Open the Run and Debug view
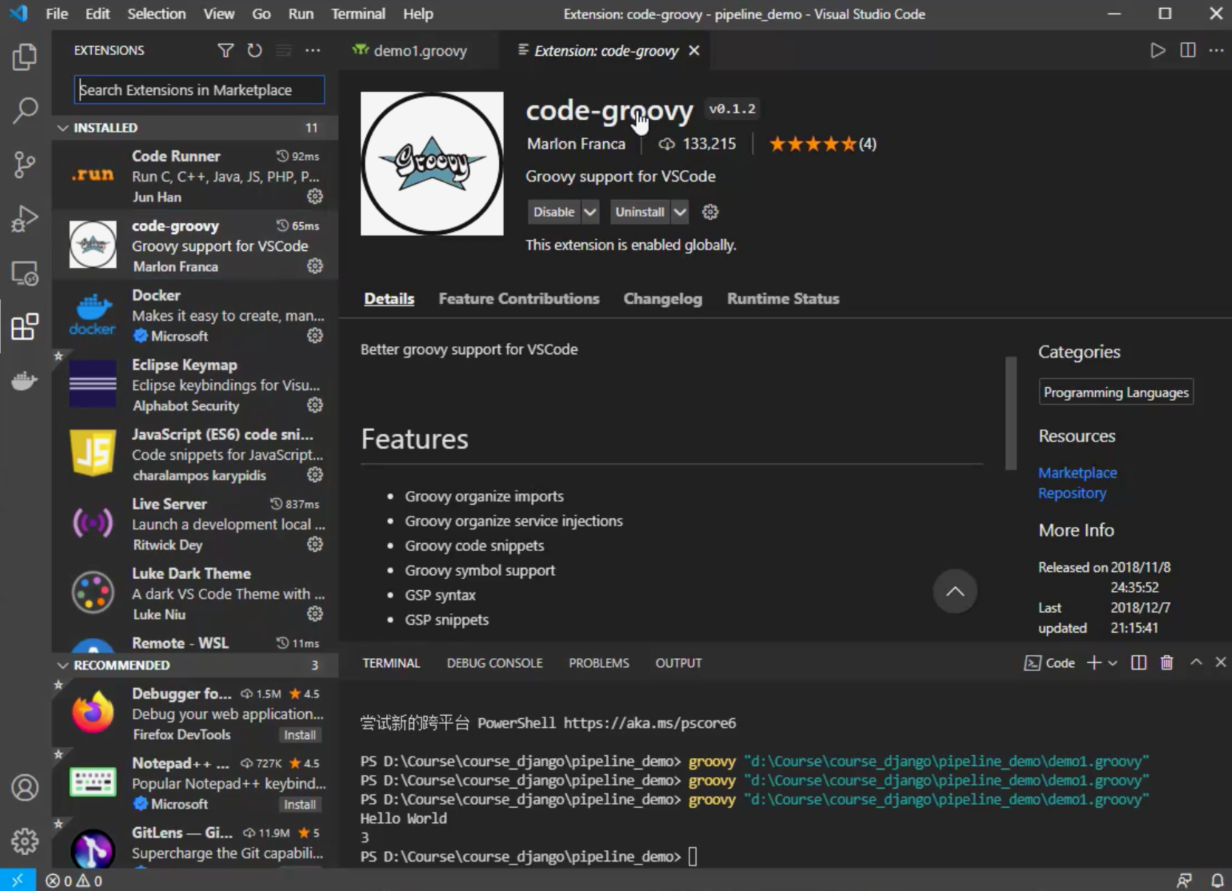1232x891 pixels. click(25, 218)
